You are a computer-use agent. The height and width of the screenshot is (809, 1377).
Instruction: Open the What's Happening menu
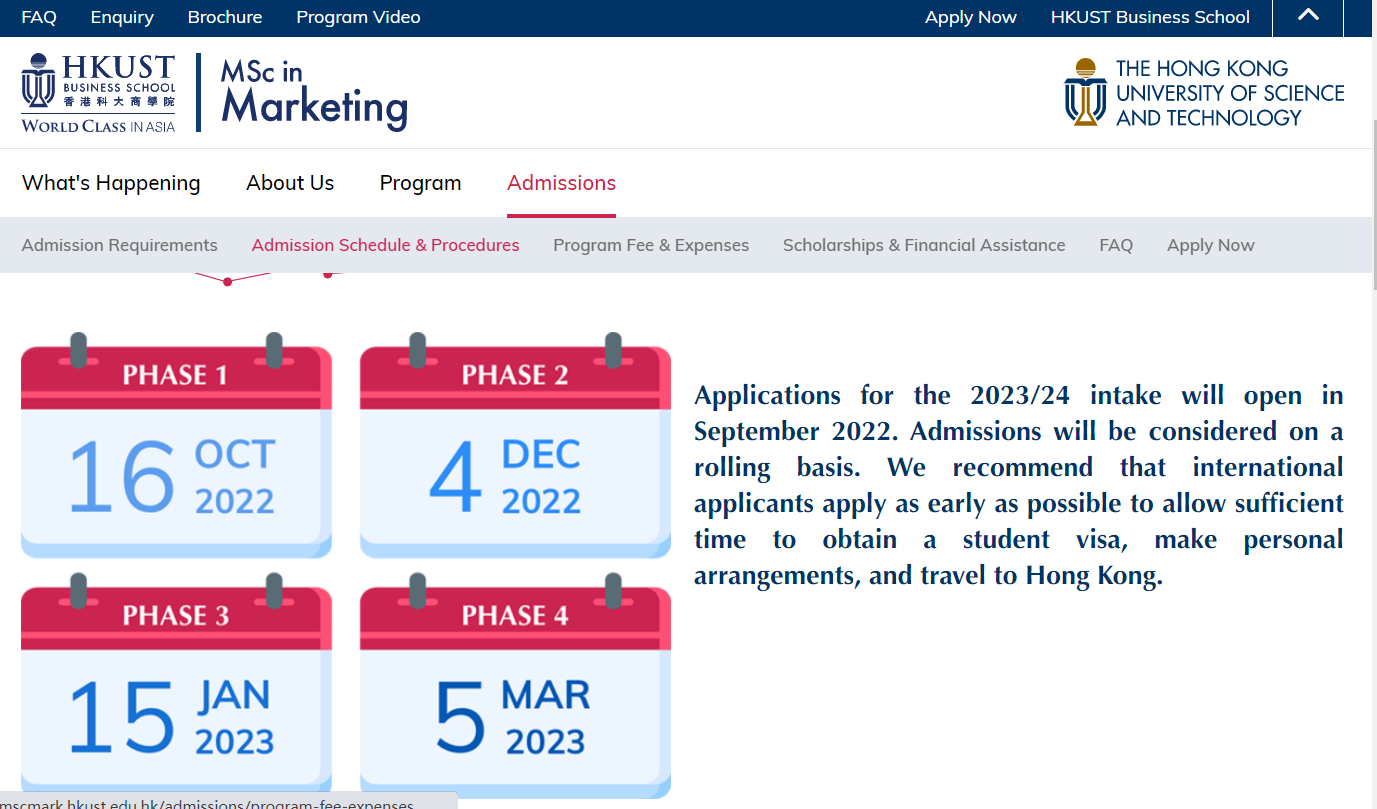click(x=111, y=183)
